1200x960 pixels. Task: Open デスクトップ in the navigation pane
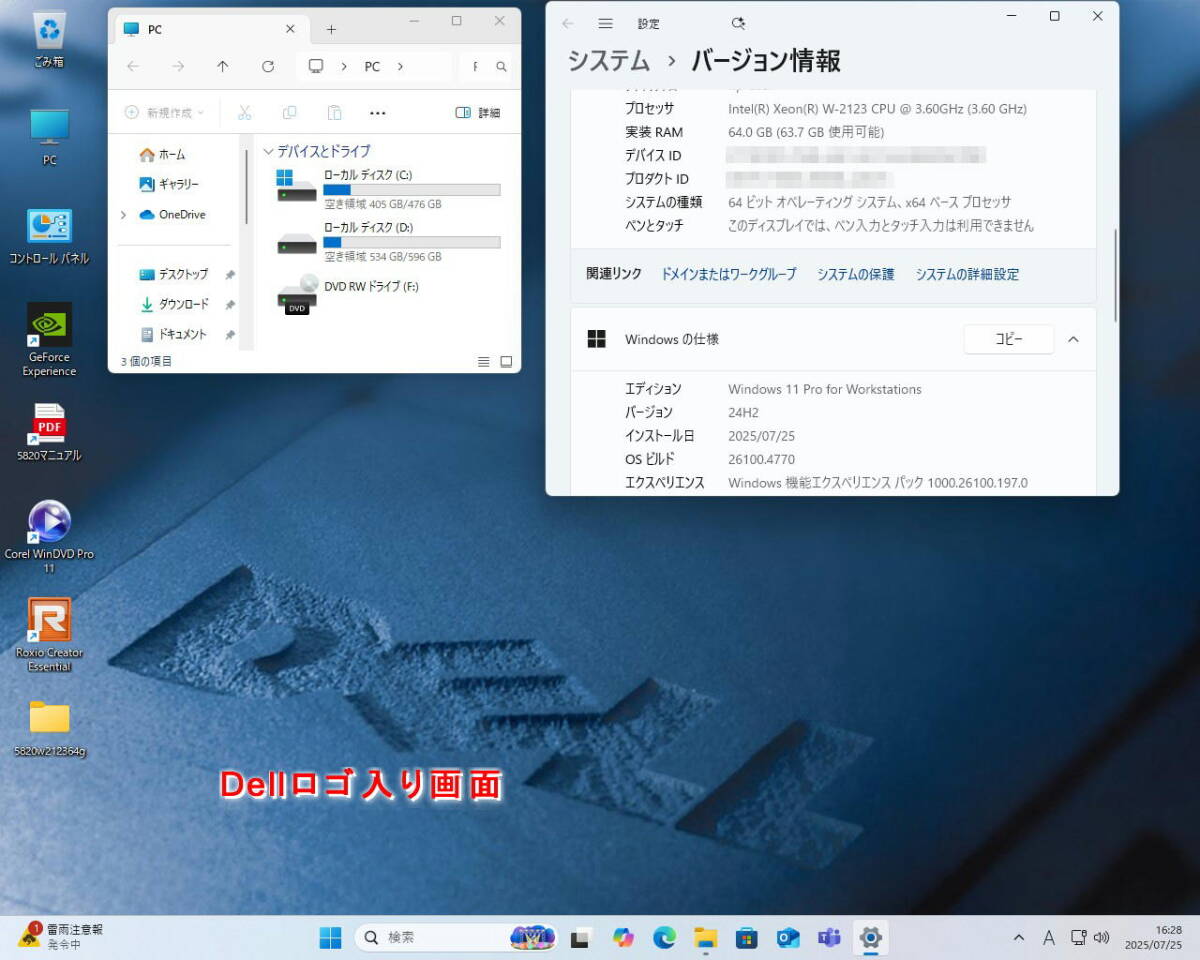pyautogui.click(x=174, y=274)
